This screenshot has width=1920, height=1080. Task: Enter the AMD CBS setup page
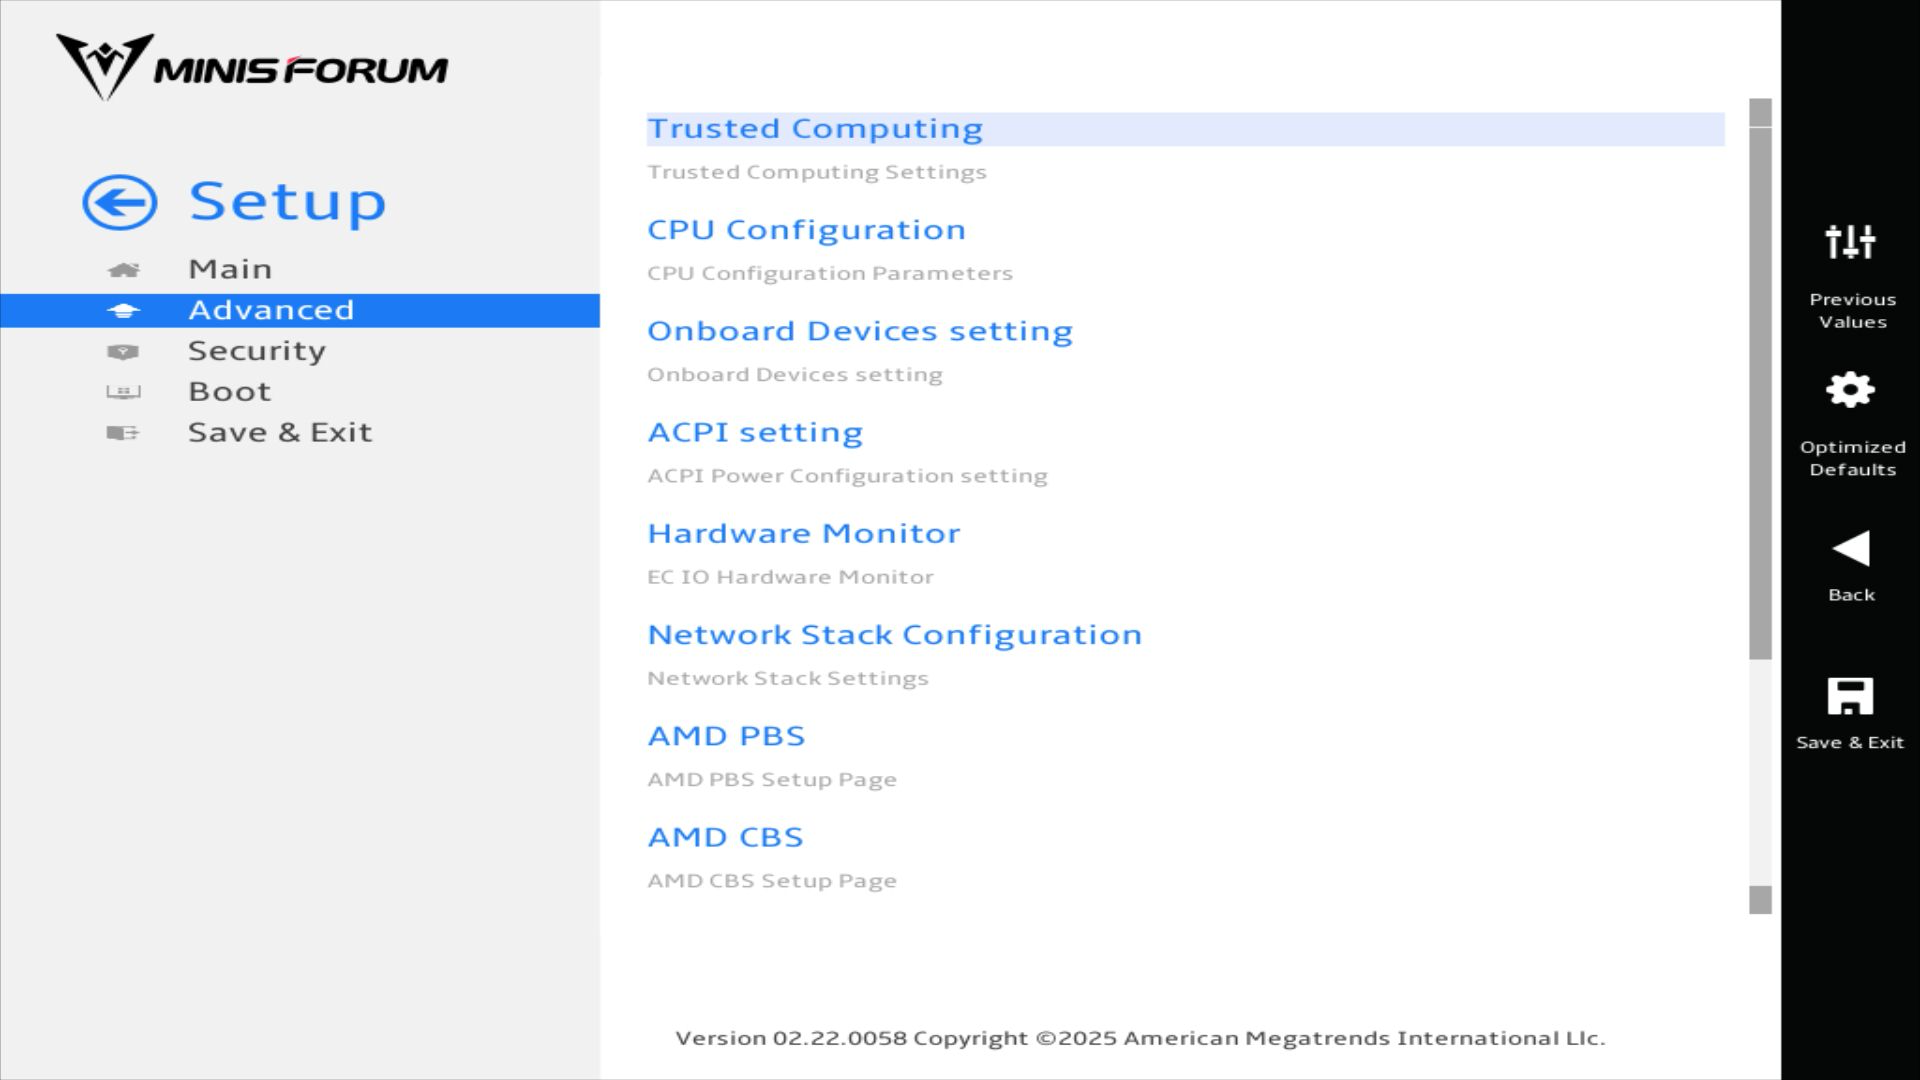point(725,837)
